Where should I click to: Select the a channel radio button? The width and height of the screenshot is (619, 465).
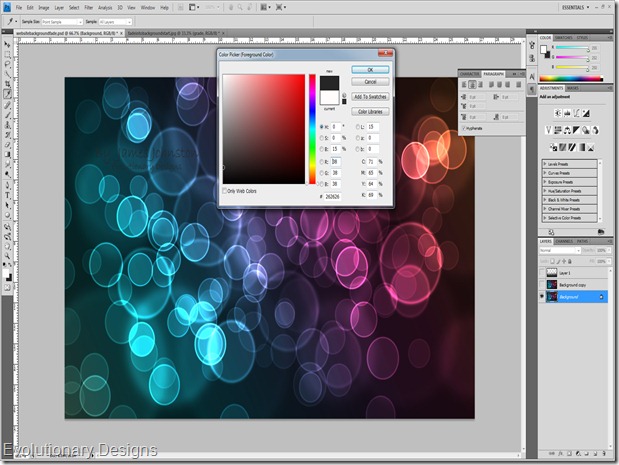tap(358, 138)
